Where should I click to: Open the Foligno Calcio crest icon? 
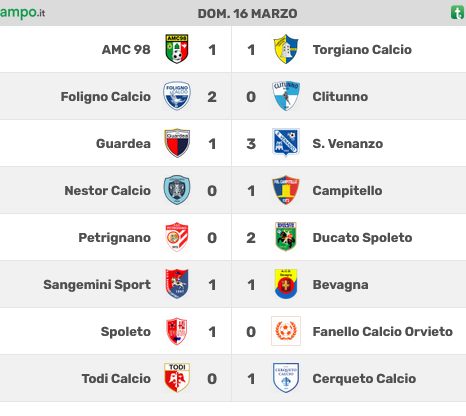click(177, 96)
